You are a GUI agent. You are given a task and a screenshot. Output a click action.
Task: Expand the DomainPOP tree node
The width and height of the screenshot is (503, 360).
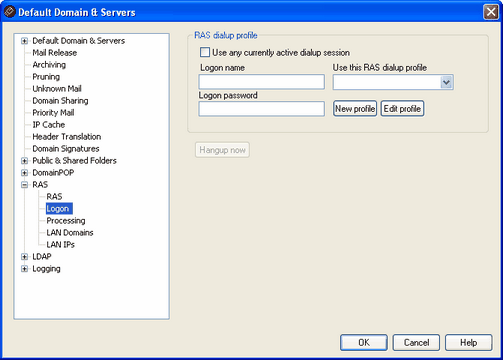pyautogui.click(x=24, y=173)
